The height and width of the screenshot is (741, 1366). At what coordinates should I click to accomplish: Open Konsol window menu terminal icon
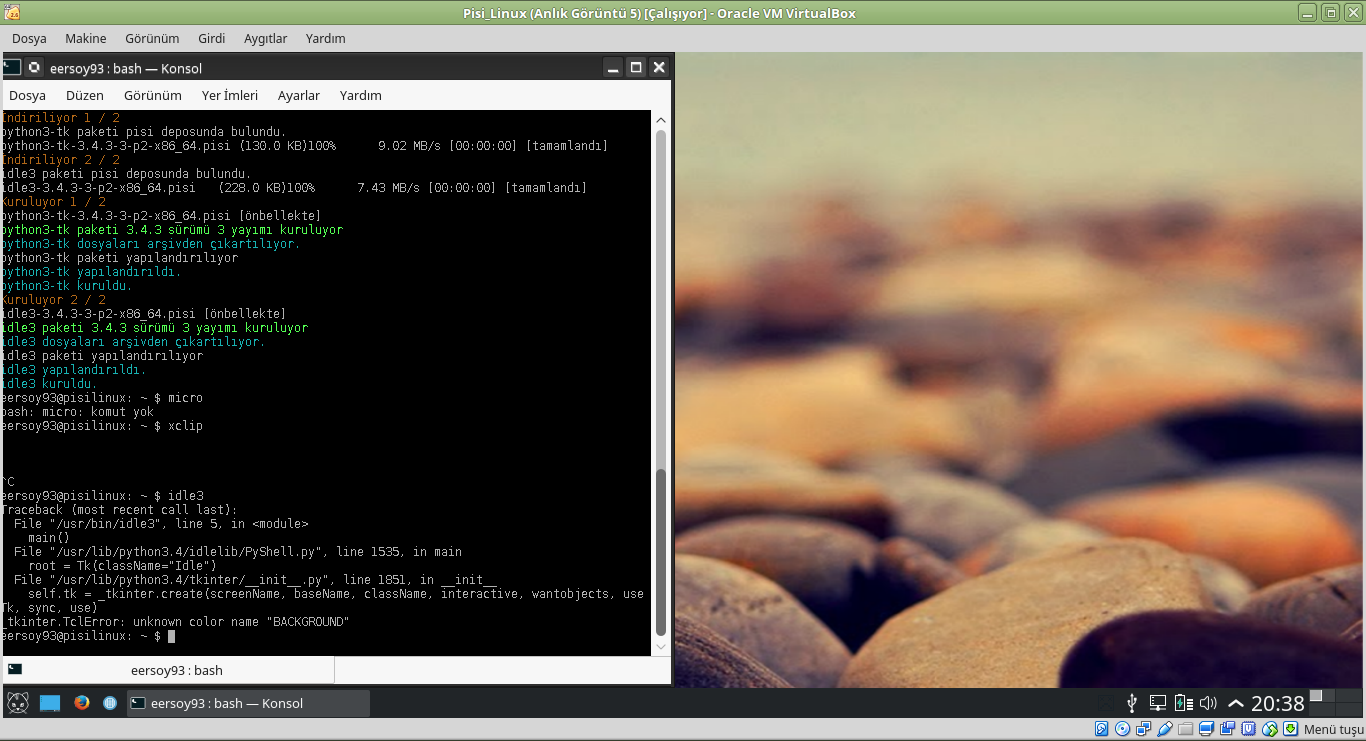pyautogui.click(x=11, y=67)
